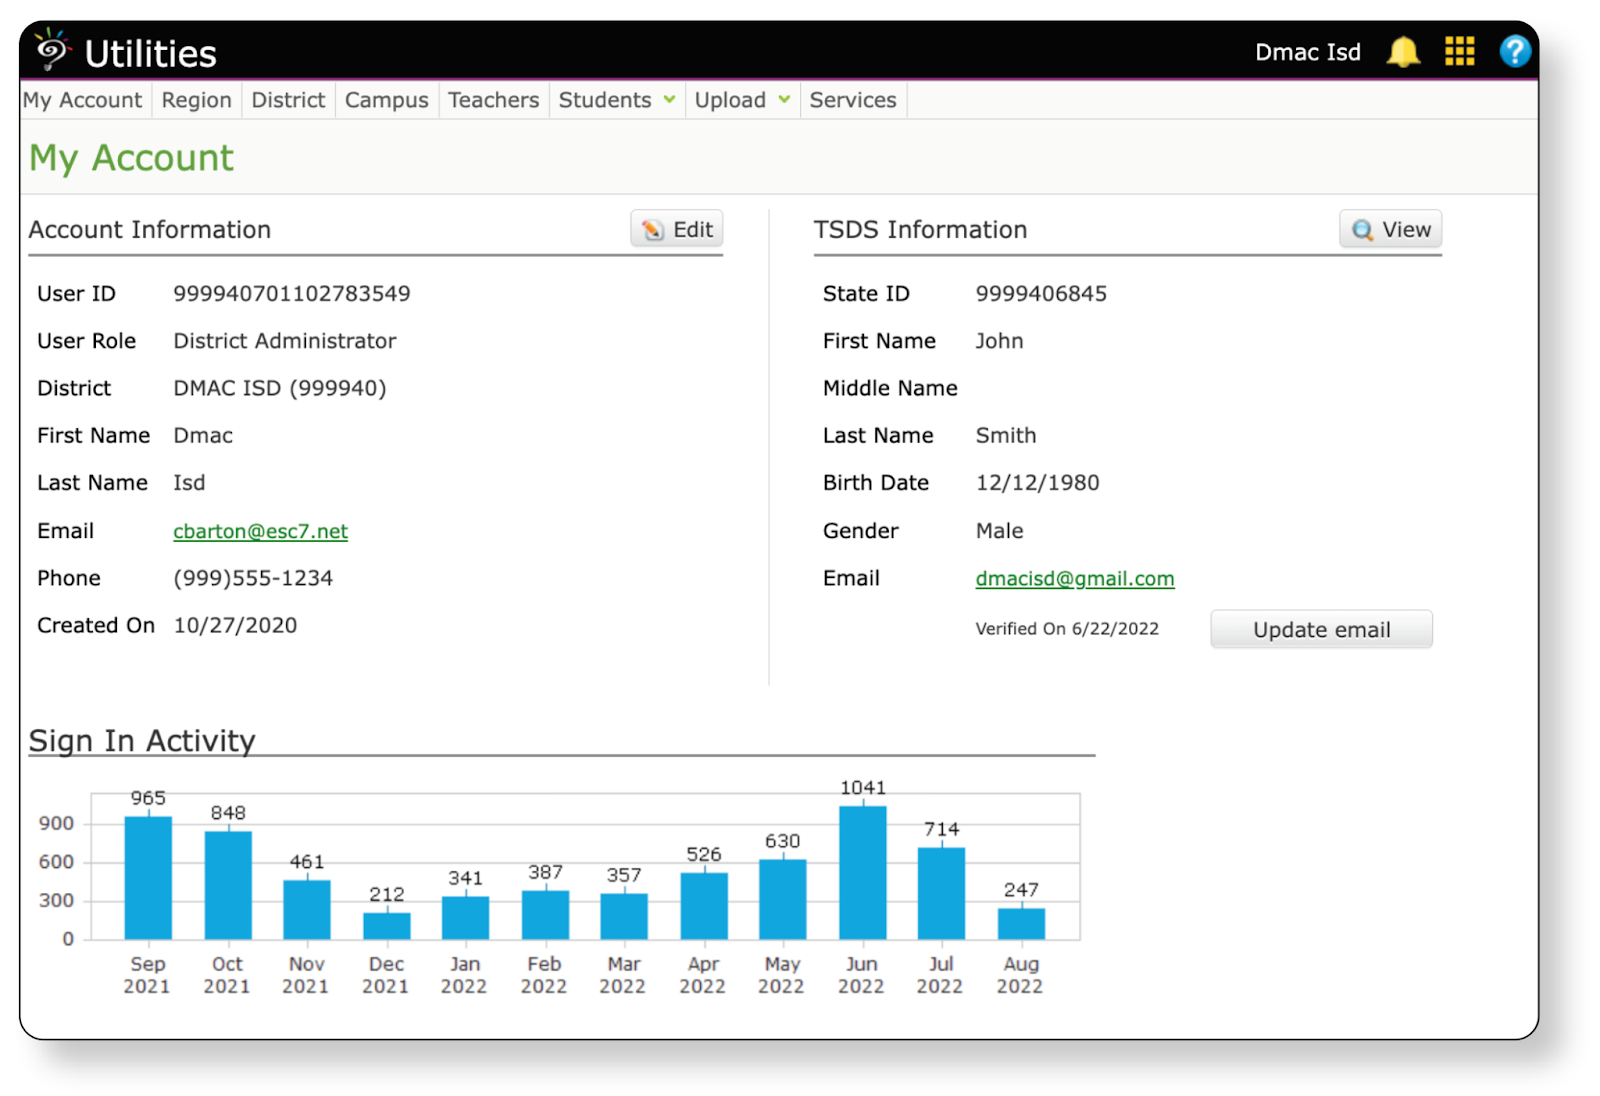Open the dmacisd@gmail.com email link
The image size is (1600, 1096).
tap(1075, 578)
